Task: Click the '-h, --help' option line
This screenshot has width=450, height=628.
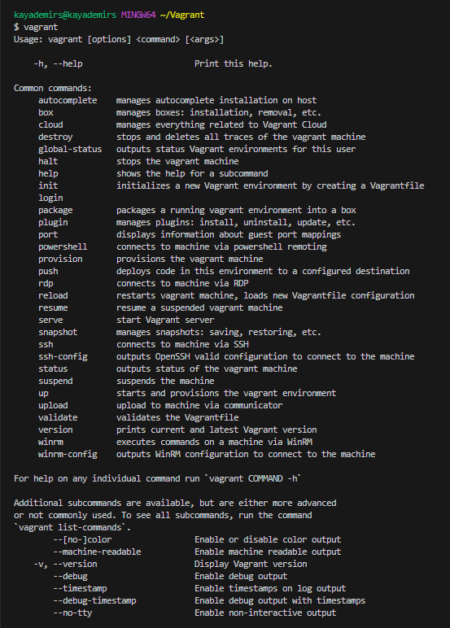Action: click(58, 64)
